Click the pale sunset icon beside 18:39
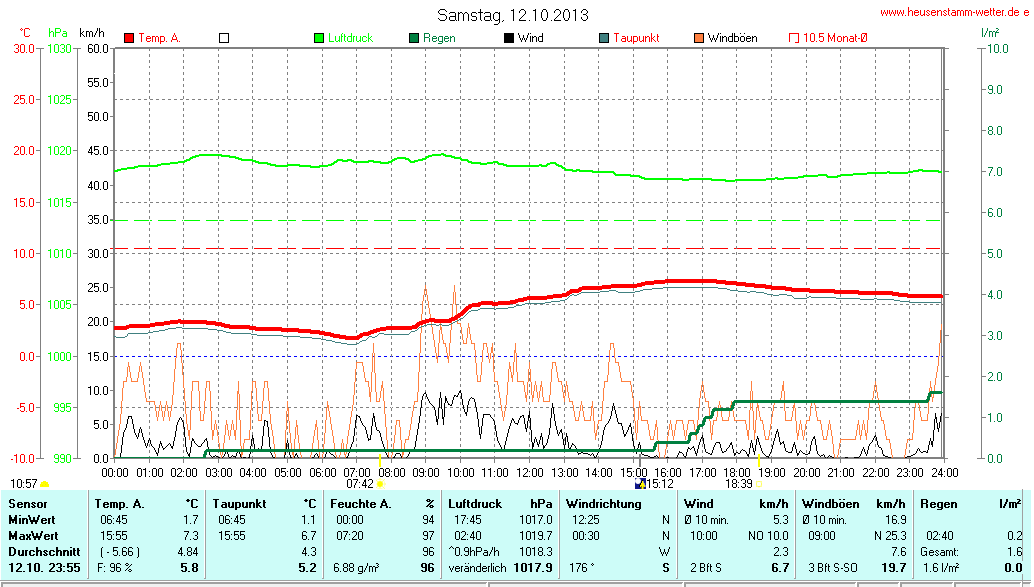Screen dimensions: 1034x587 (761, 484)
